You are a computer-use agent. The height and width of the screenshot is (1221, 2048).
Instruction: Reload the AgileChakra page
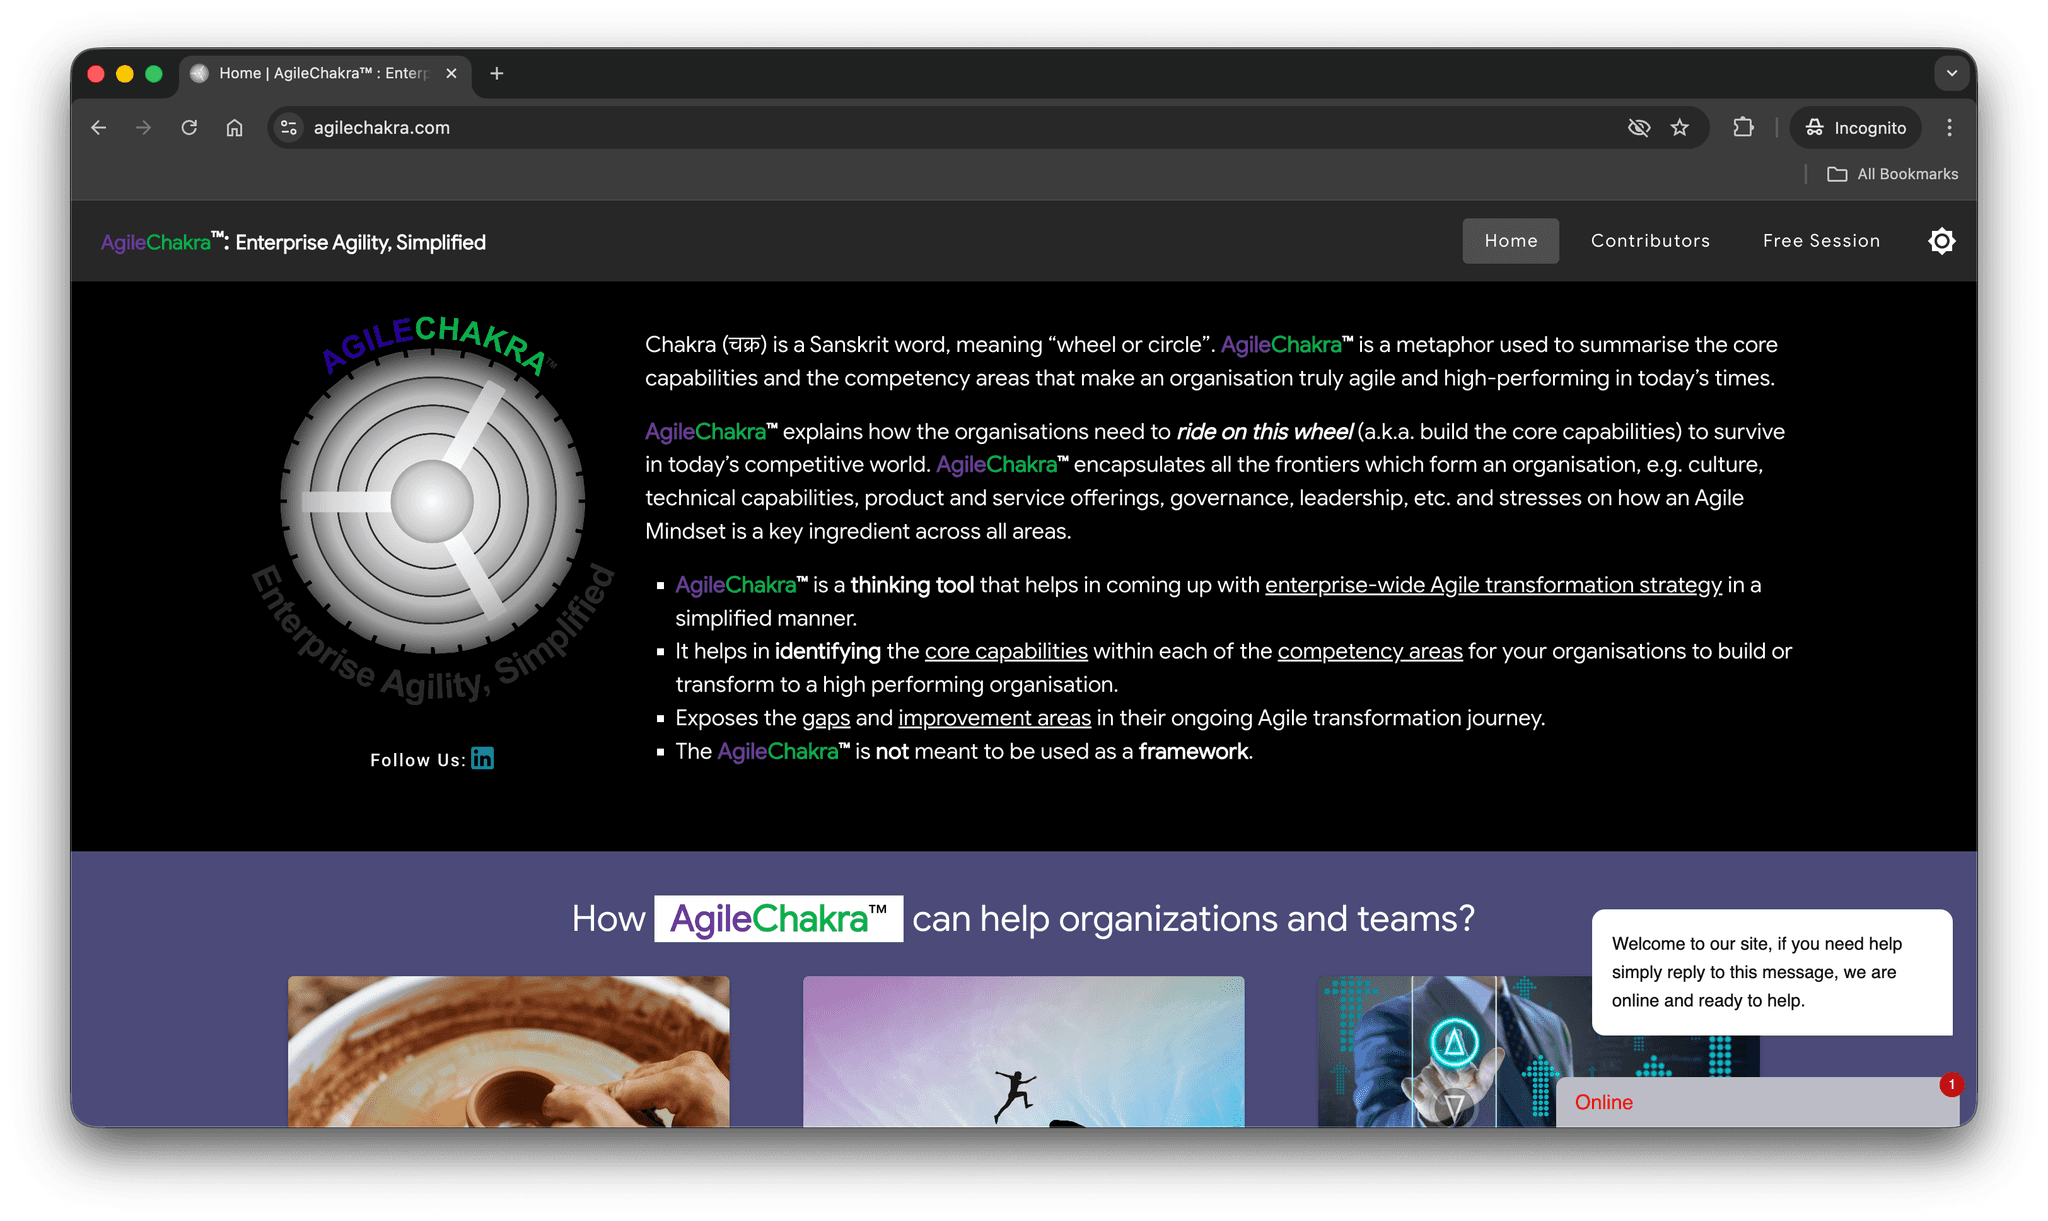click(x=189, y=127)
